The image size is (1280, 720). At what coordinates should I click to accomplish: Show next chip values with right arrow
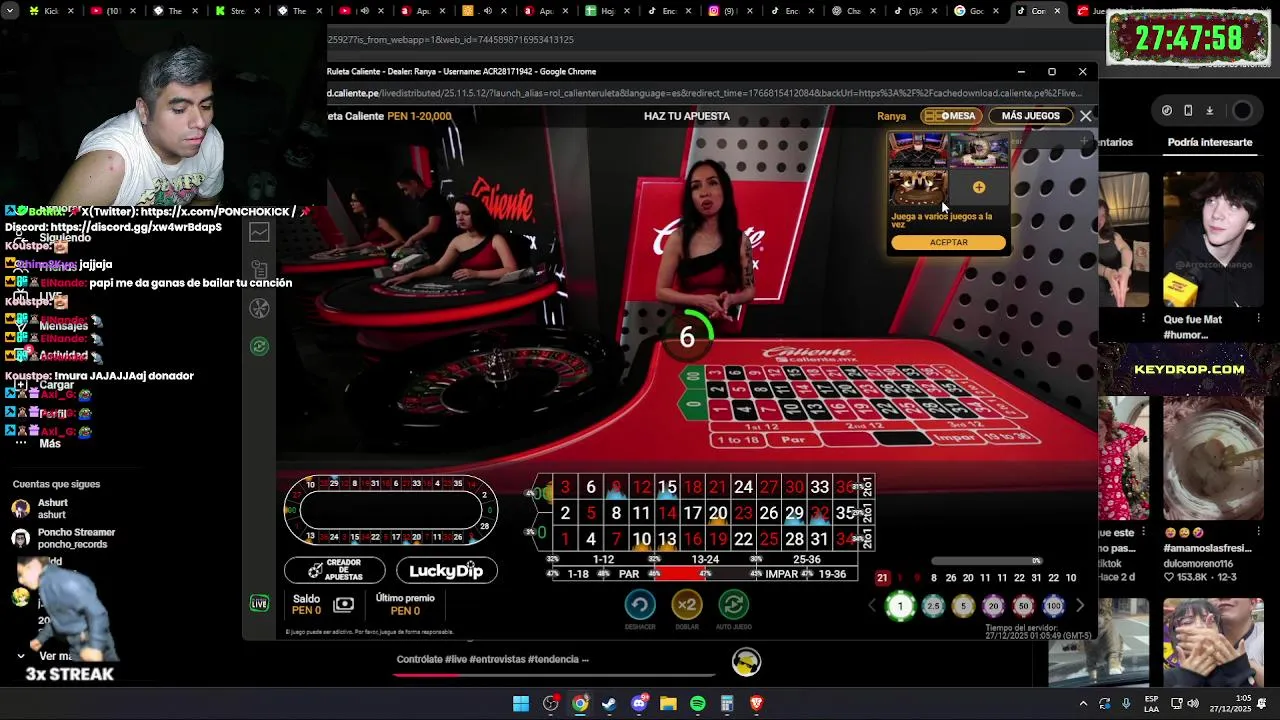pyautogui.click(x=1079, y=606)
